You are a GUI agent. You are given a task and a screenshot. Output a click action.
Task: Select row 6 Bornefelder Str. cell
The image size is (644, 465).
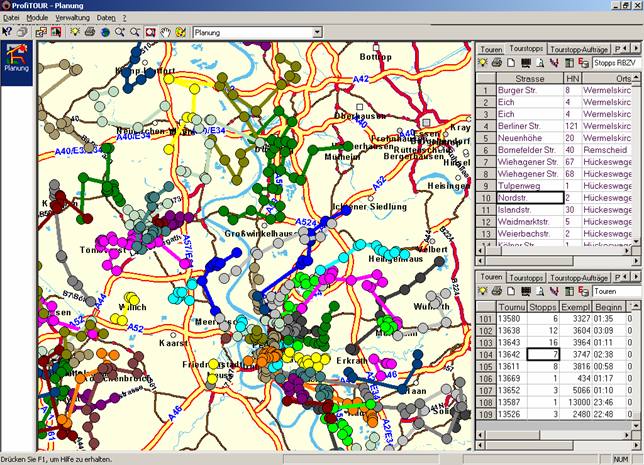pyautogui.click(x=530, y=150)
